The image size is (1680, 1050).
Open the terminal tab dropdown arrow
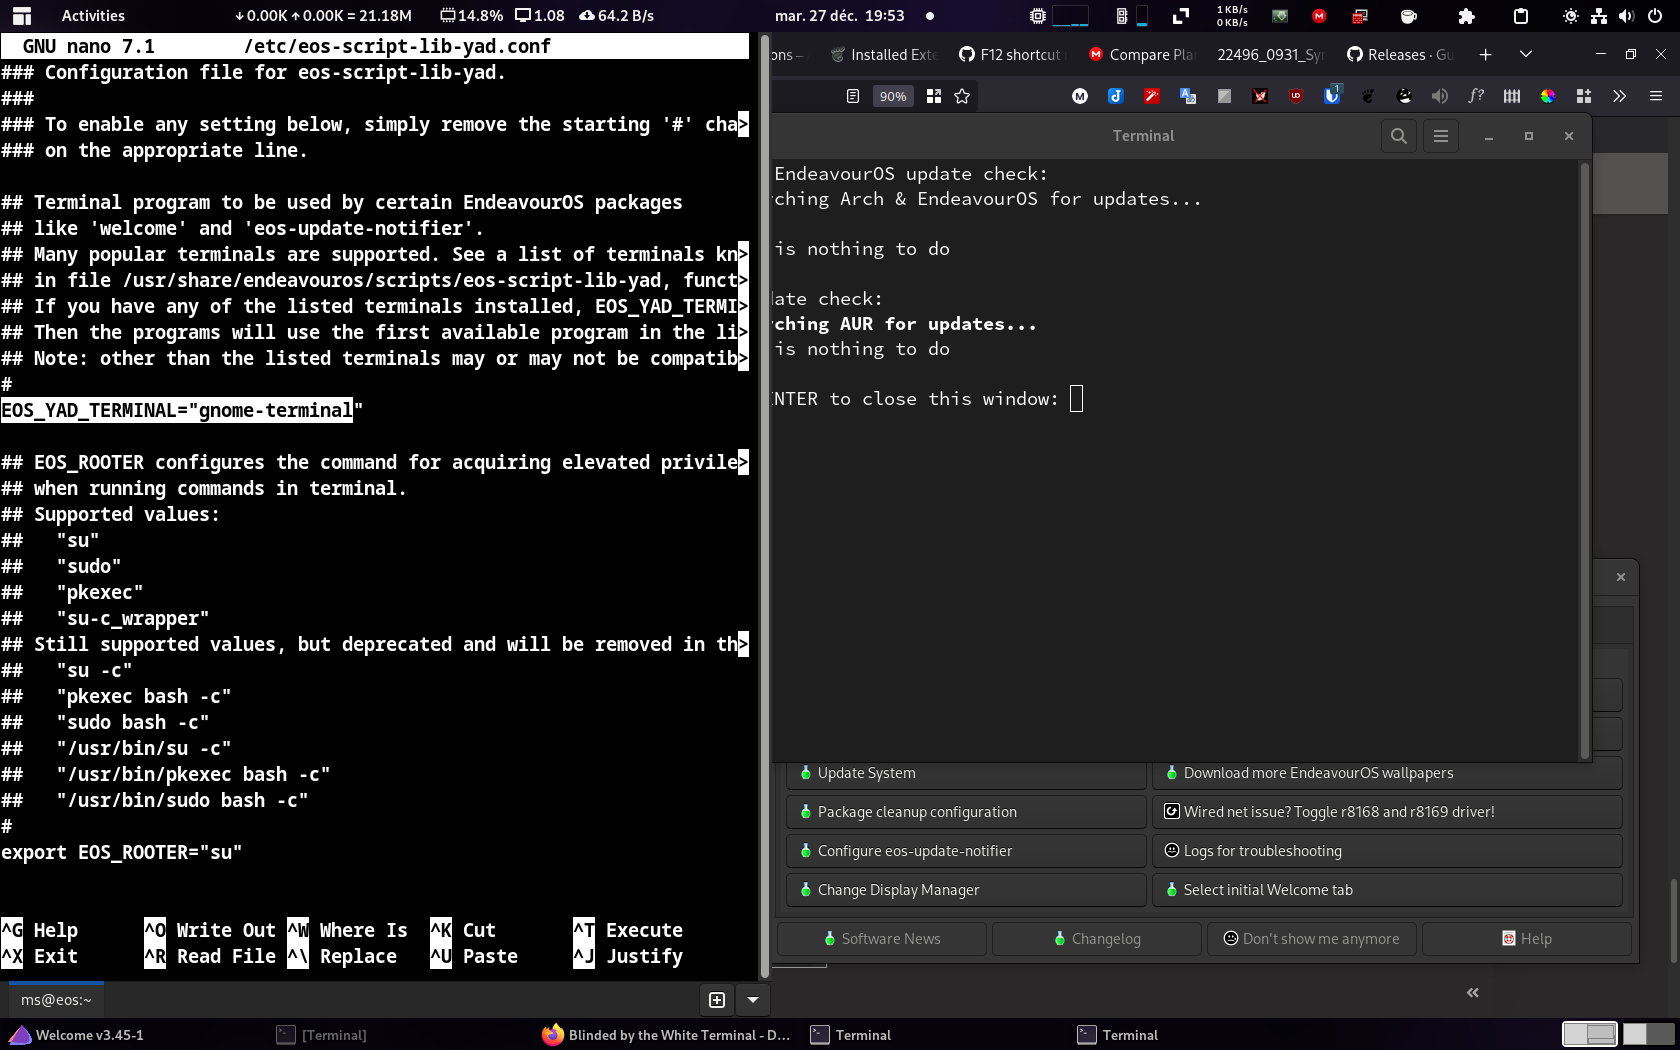coord(753,1000)
